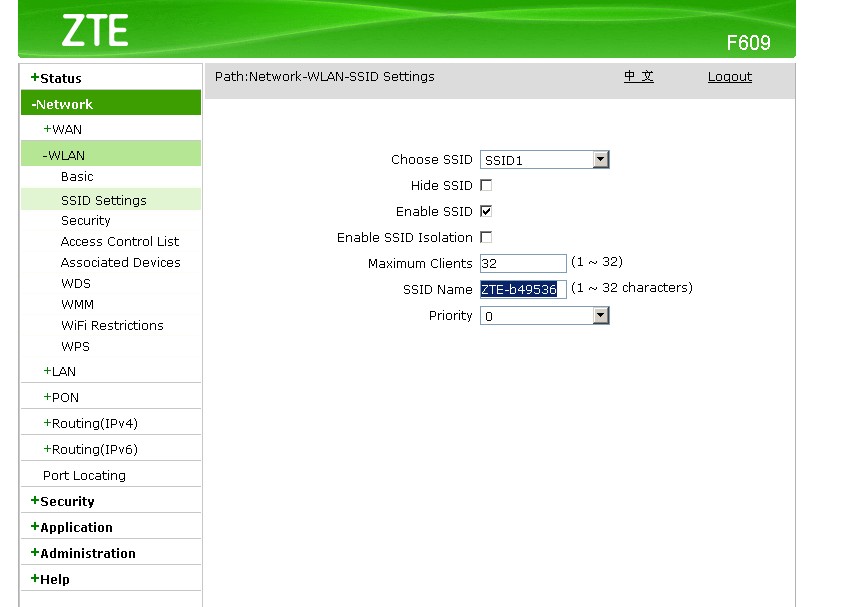The width and height of the screenshot is (867, 607).
Task: Toggle the Hide SSID checkbox
Action: click(x=484, y=185)
